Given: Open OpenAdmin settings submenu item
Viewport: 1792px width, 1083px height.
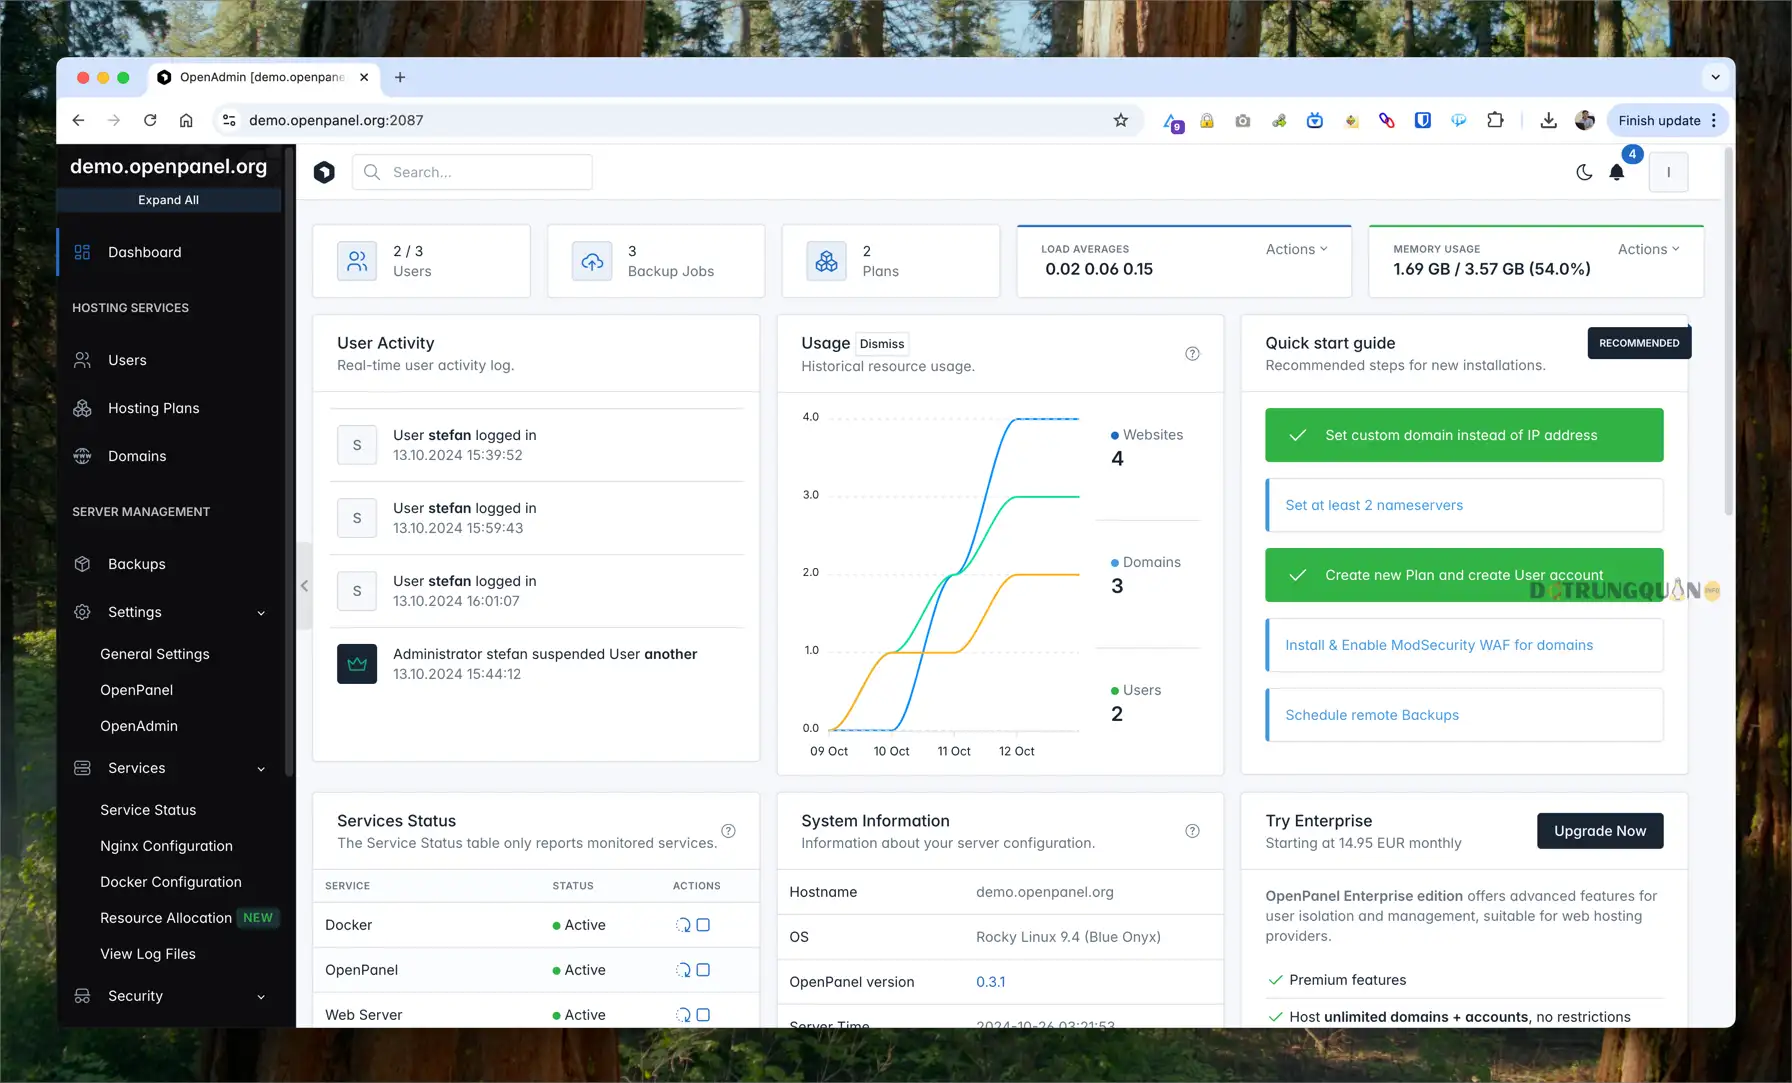Looking at the screenshot, I should click(x=139, y=726).
